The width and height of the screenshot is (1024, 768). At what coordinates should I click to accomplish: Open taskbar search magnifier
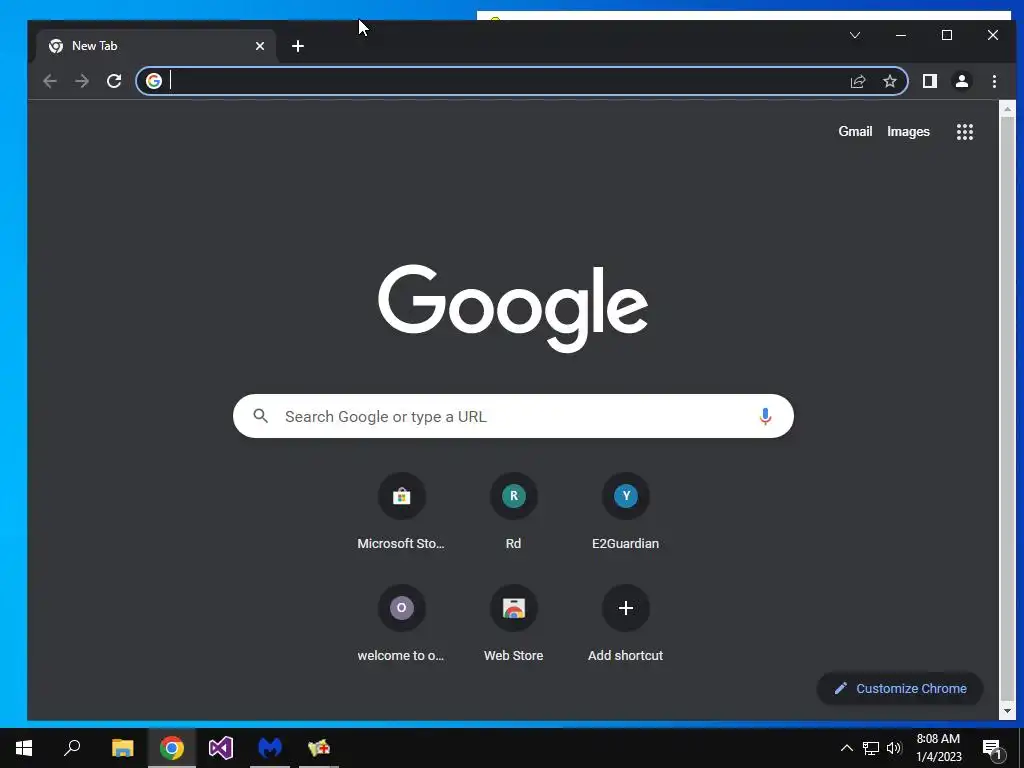[72, 748]
